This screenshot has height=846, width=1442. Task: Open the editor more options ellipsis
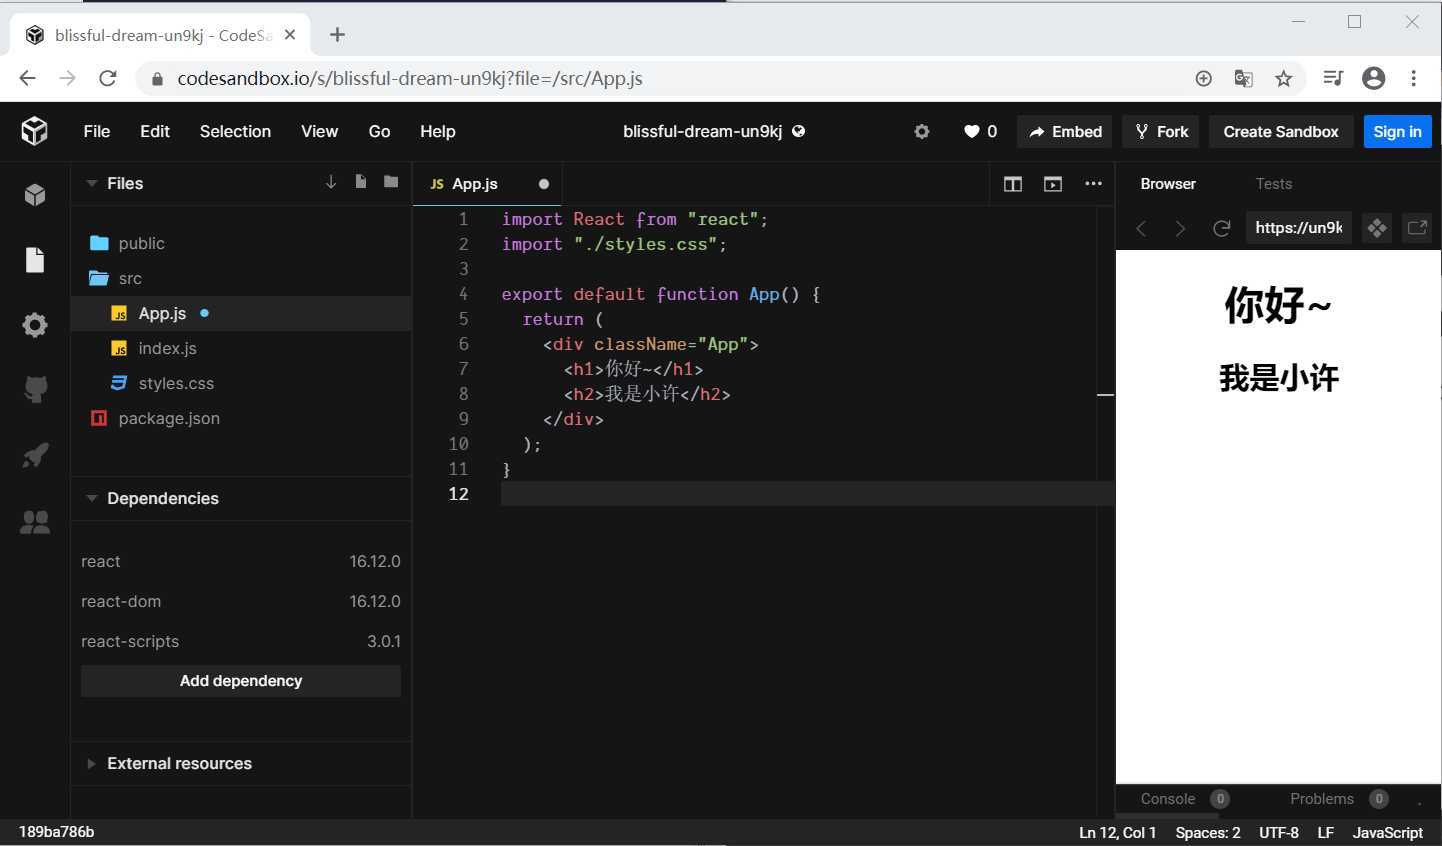tap(1093, 183)
